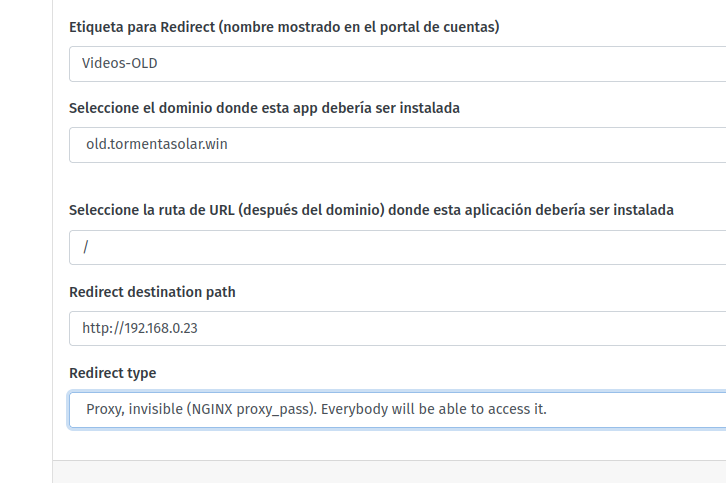The width and height of the screenshot is (726, 483).
Task: Open the domain dropdown showing old.tormentasolar.win
Action: (398, 145)
